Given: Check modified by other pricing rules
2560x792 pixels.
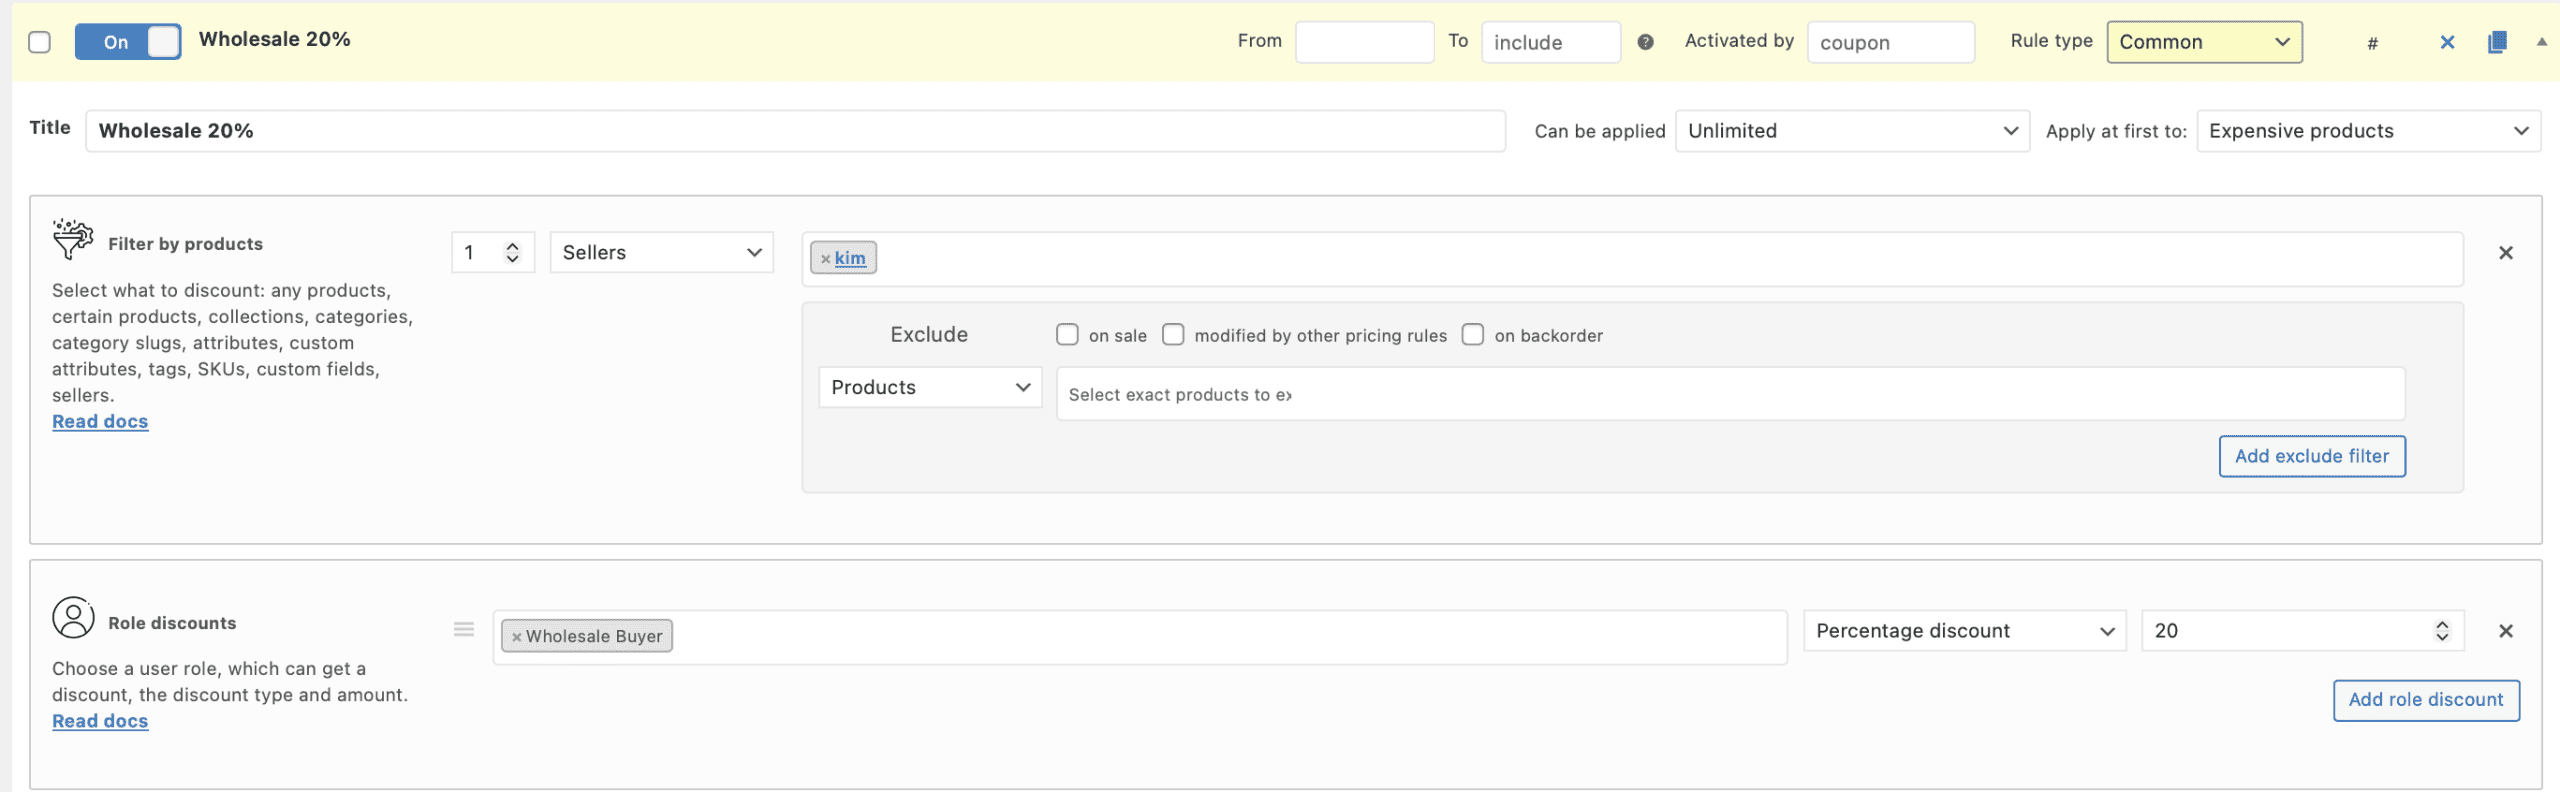Looking at the screenshot, I should pos(1173,335).
